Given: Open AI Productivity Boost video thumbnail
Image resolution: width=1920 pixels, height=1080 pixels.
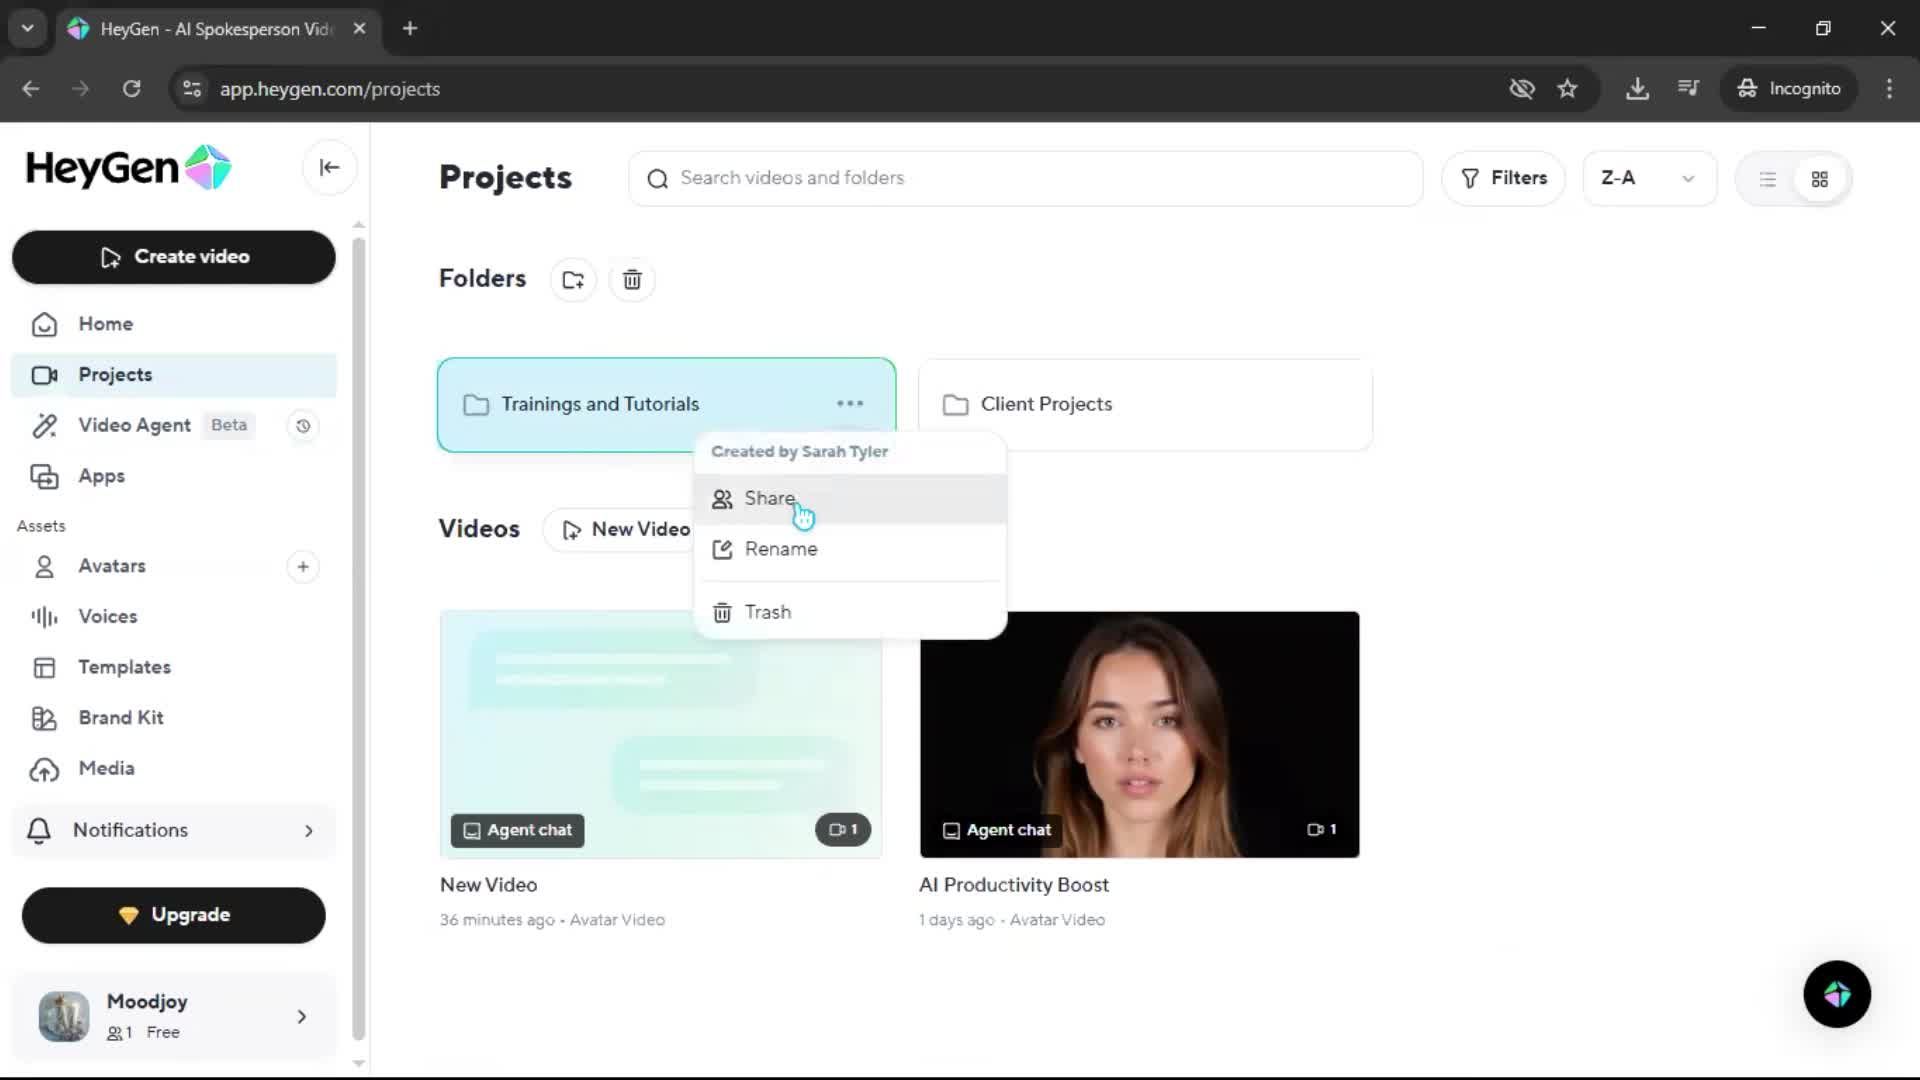Looking at the screenshot, I should (1139, 735).
